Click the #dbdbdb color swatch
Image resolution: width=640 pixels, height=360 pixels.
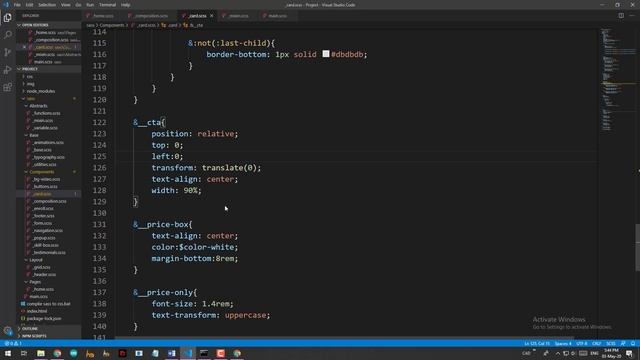[326, 53]
